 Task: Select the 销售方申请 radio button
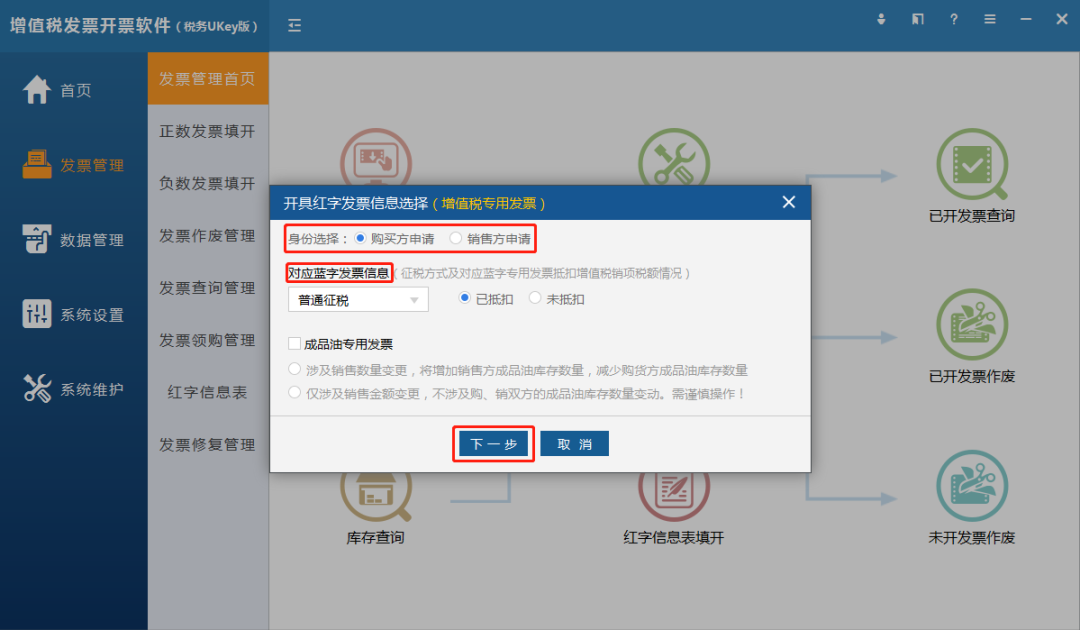pyautogui.click(x=456, y=238)
